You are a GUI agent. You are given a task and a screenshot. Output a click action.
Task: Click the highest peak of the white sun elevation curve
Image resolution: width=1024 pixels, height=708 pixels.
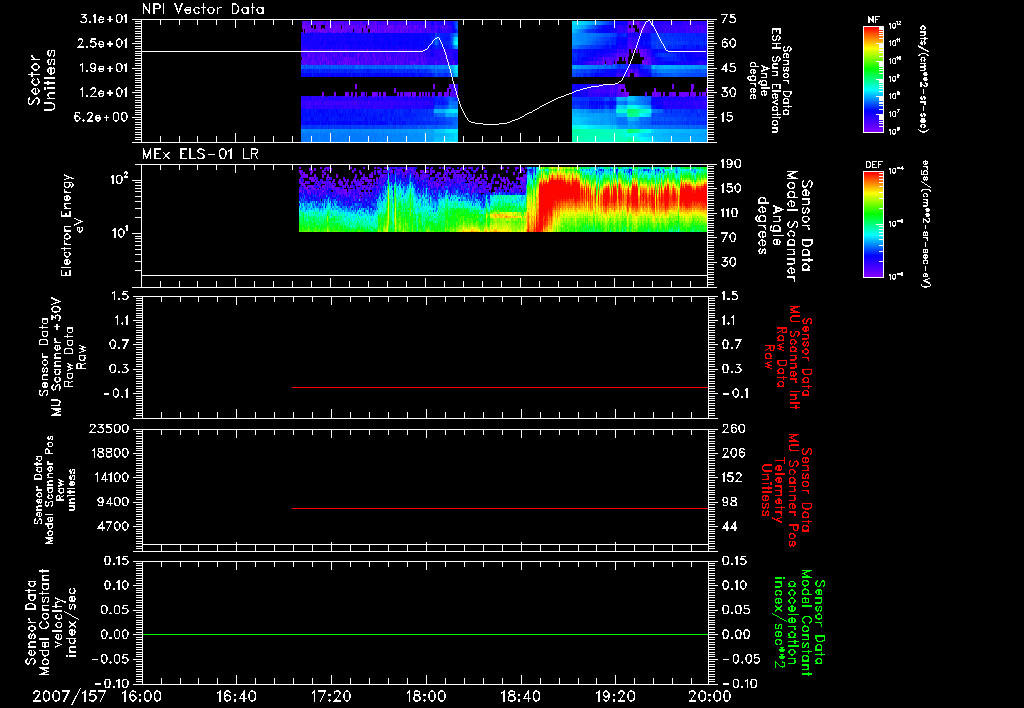coord(648,21)
